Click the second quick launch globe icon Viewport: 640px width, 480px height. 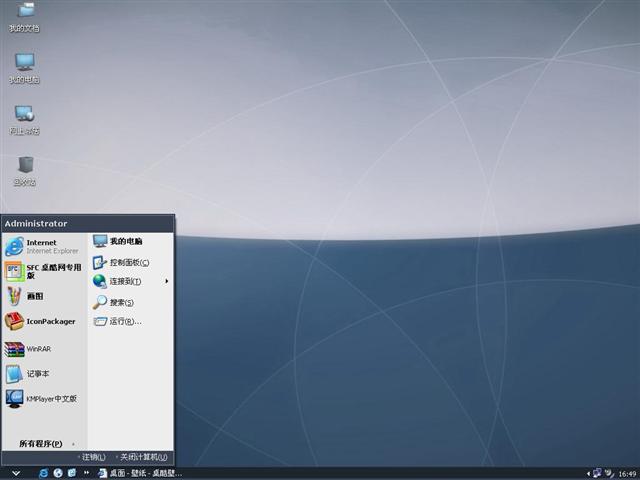click(58, 473)
